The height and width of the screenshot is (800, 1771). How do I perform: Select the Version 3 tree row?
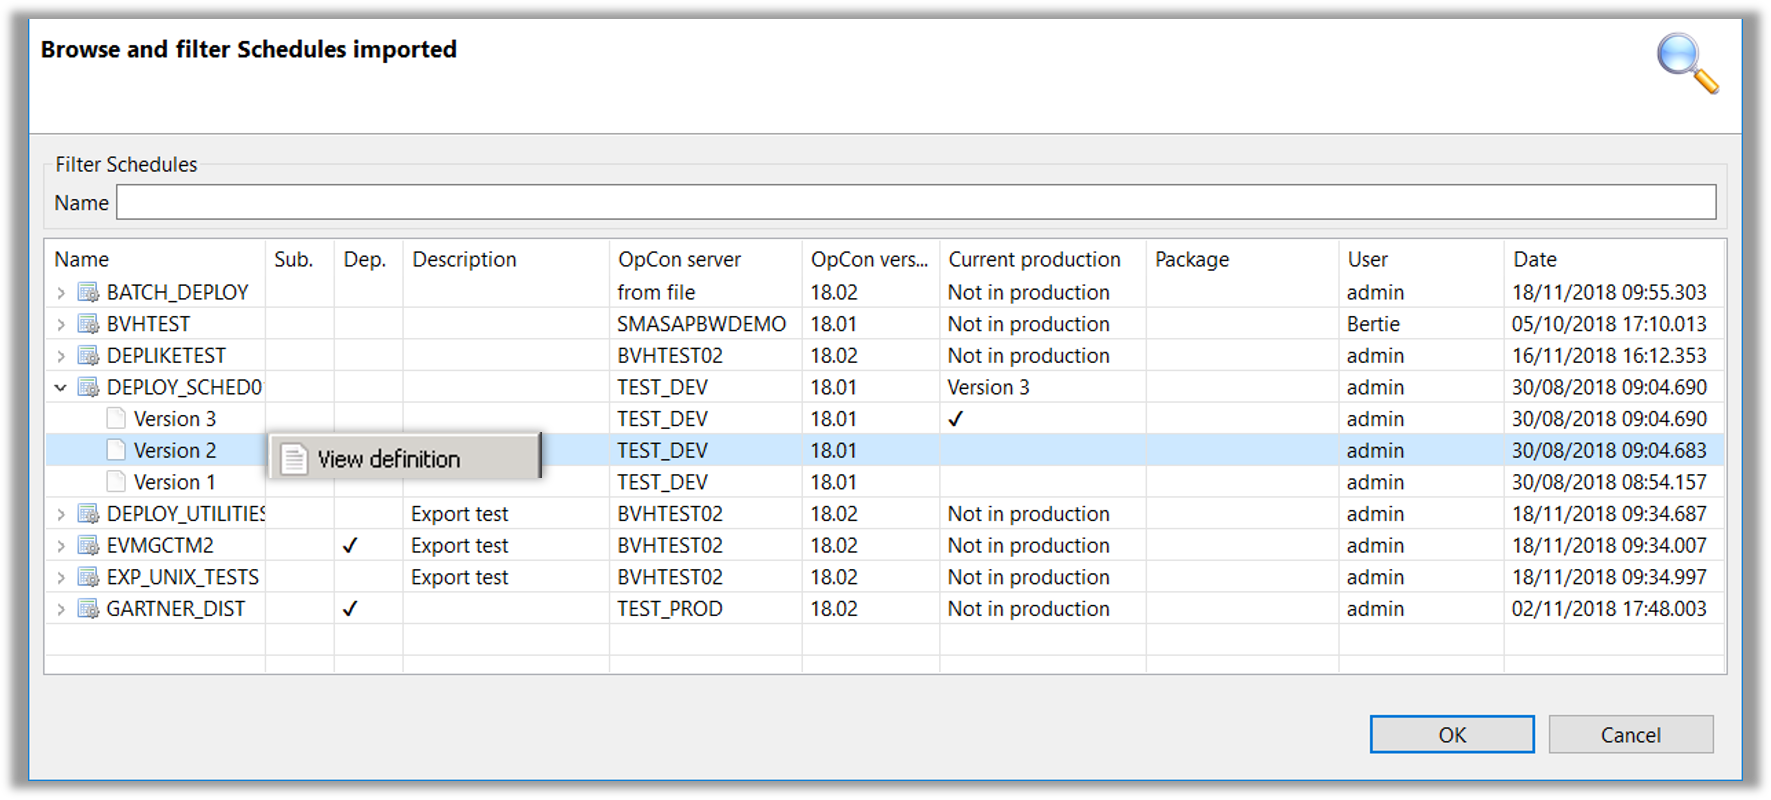click(885, 419)
